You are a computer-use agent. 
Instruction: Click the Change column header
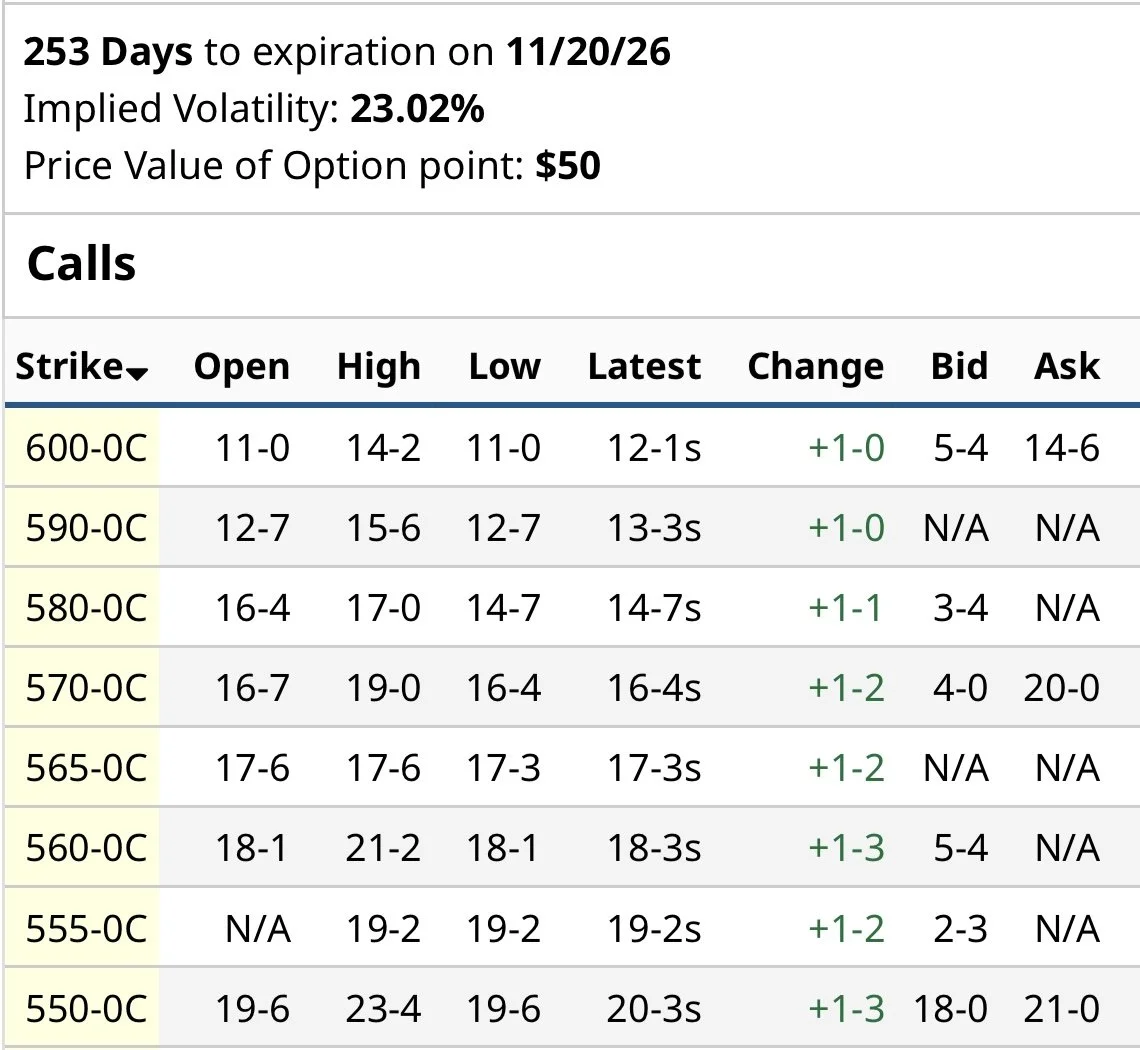tap(815, 367)
